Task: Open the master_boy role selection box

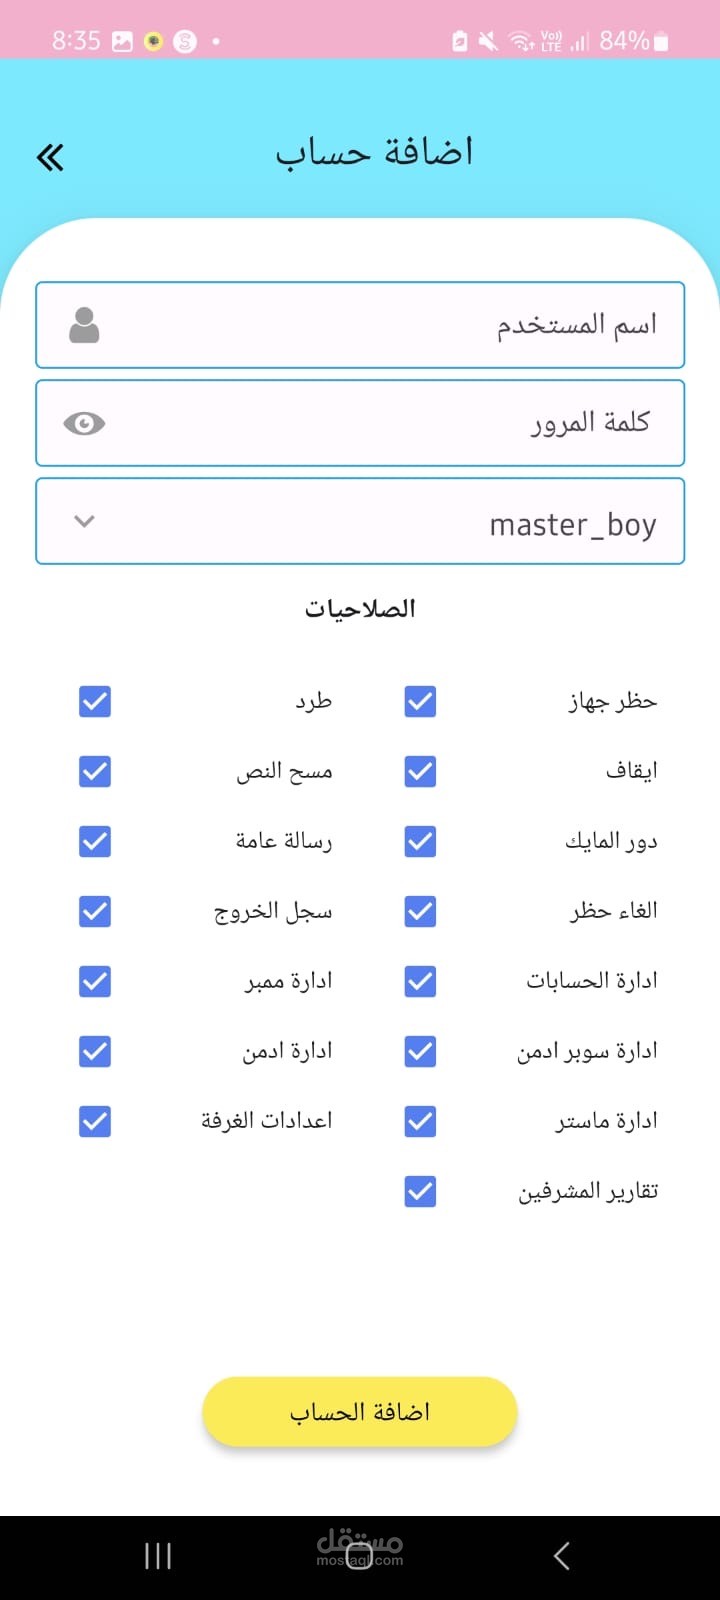Action: coord(400,521)
